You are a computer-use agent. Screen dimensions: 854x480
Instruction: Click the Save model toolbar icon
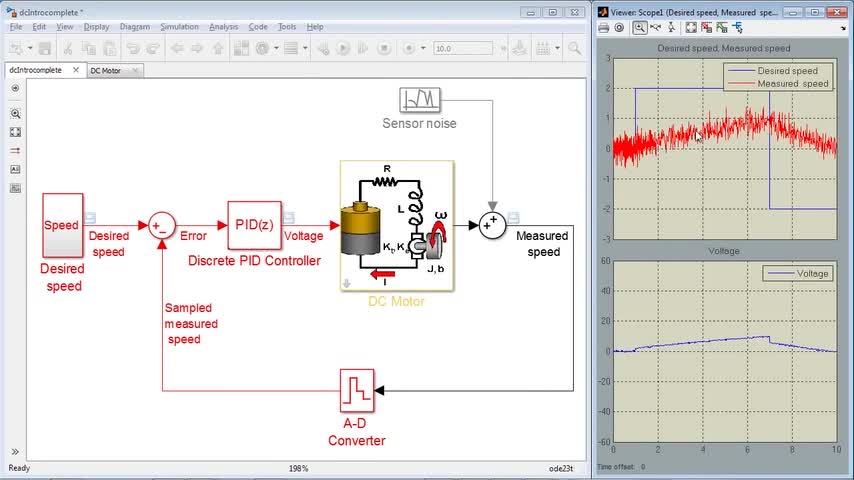coord(45,48)
